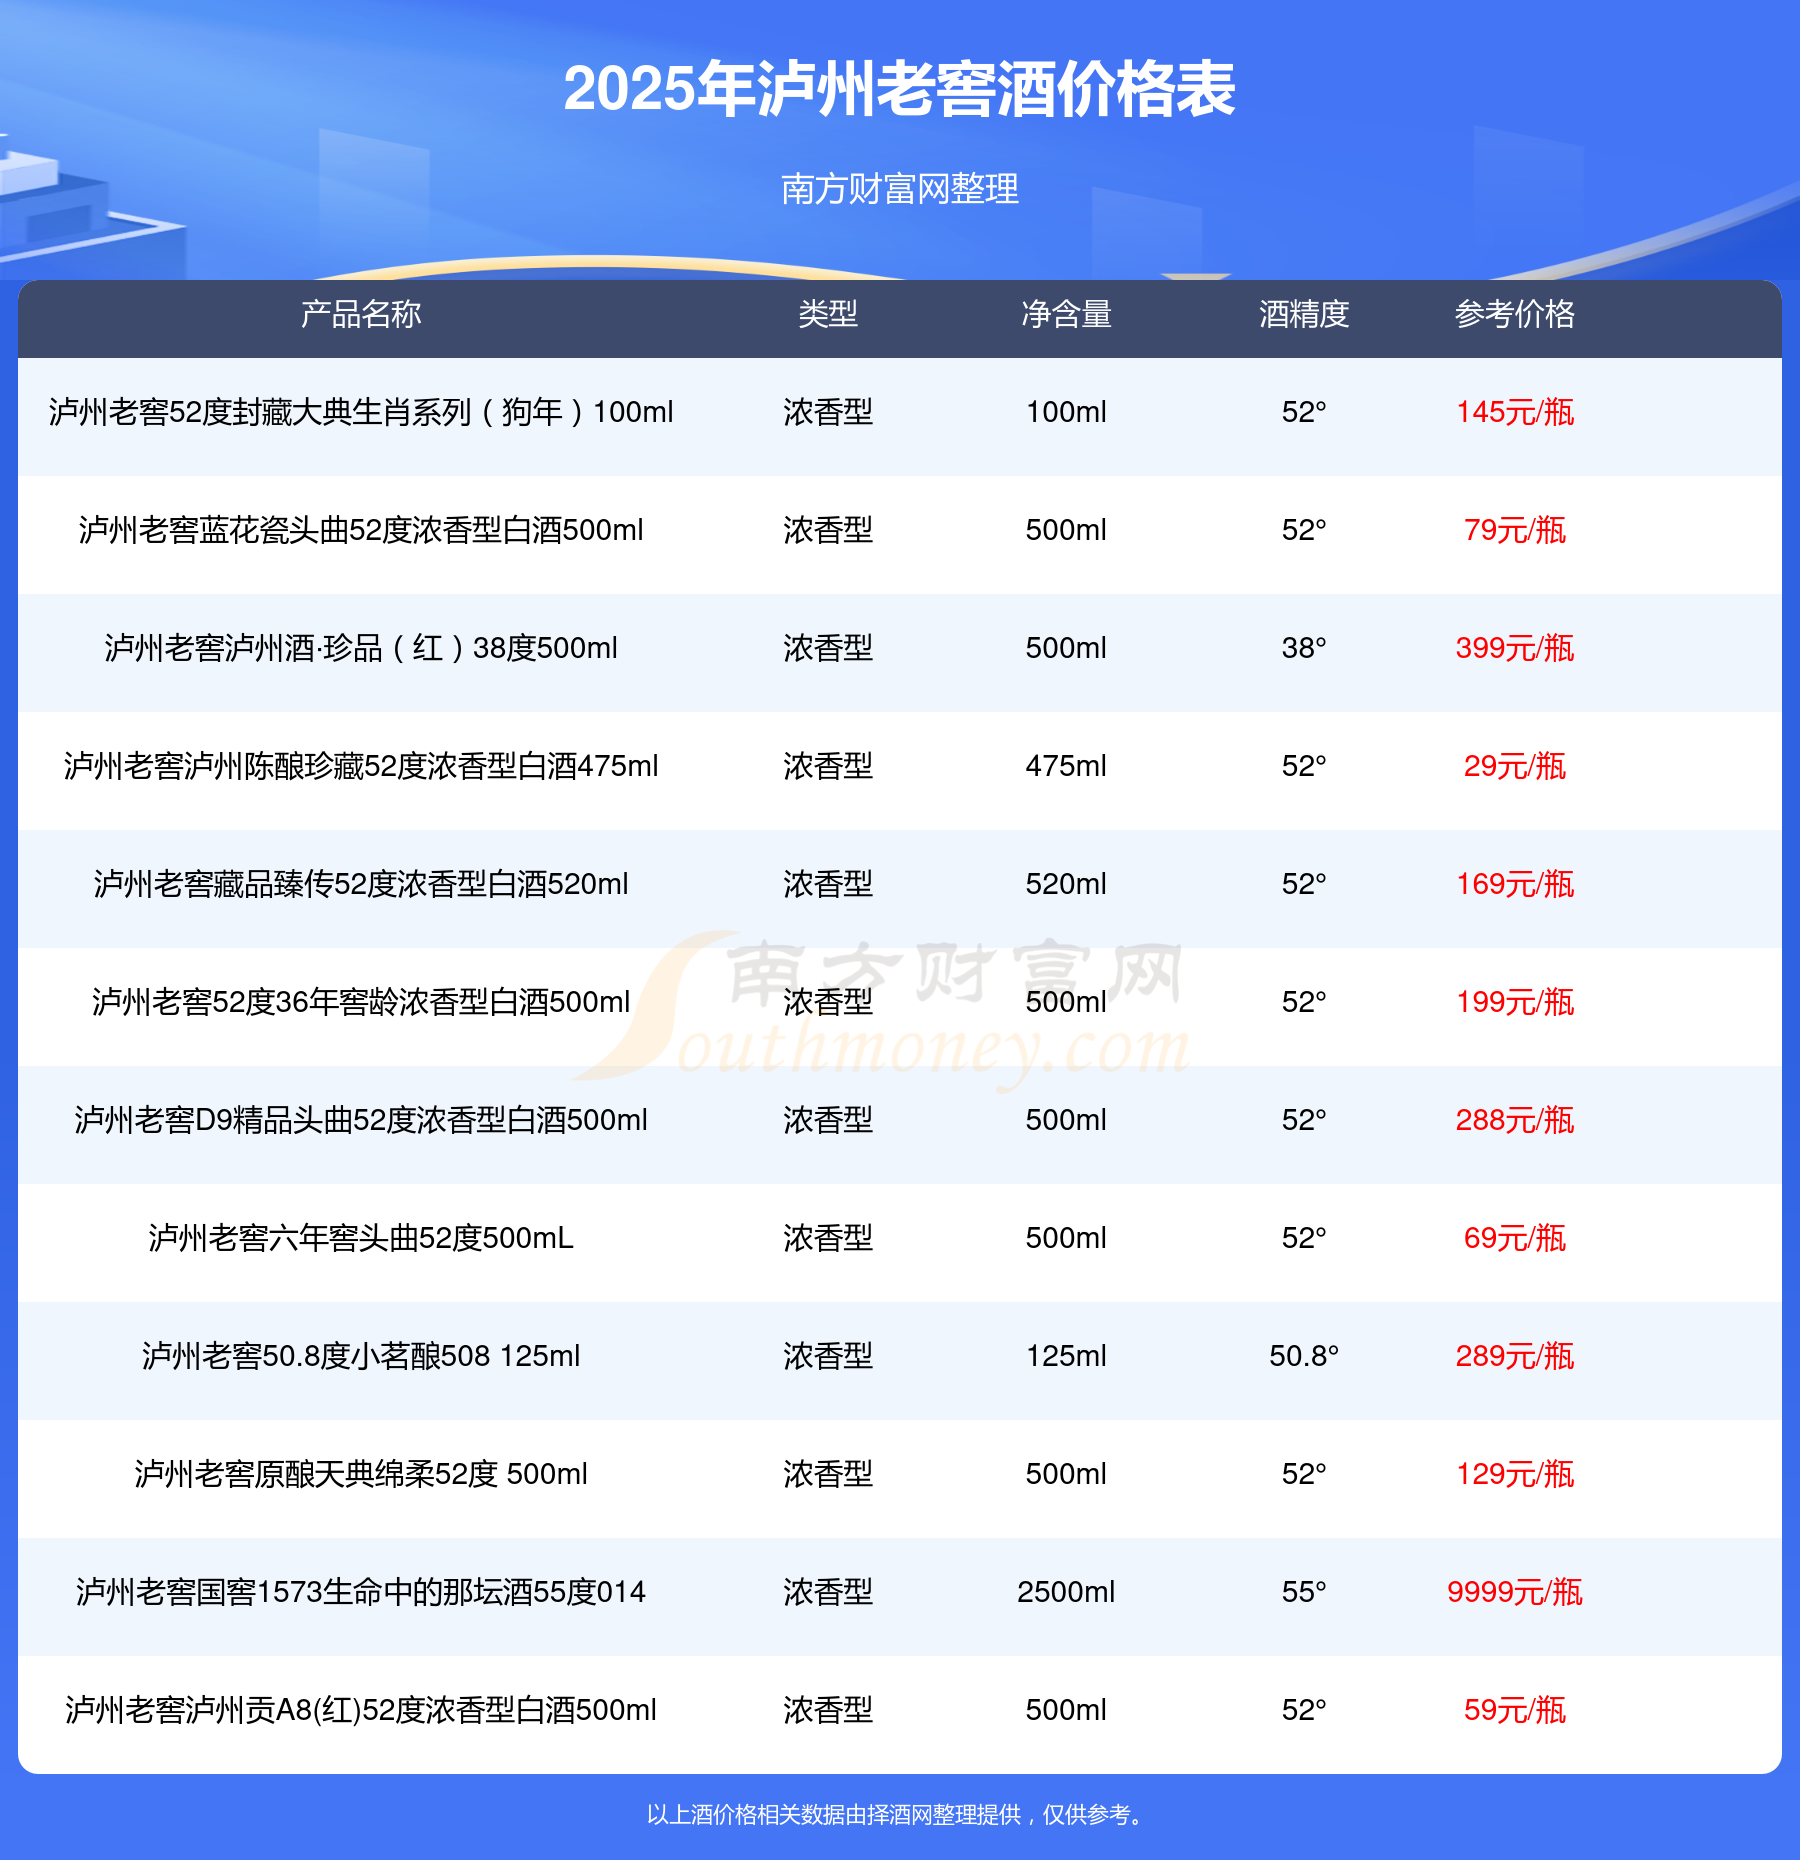Select the price "399元/瓶"
This screenshot has height=1860, width=1800.
tap(1515, 648)
